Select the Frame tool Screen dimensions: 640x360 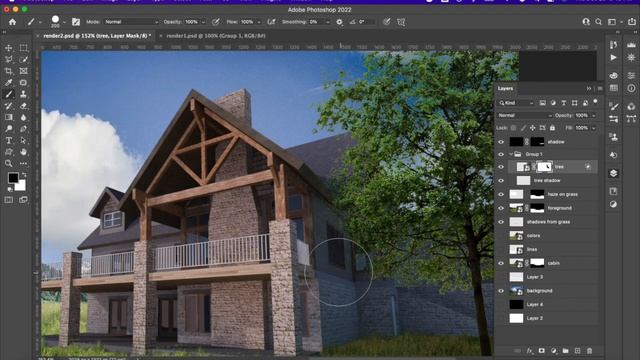click(24, 71)
